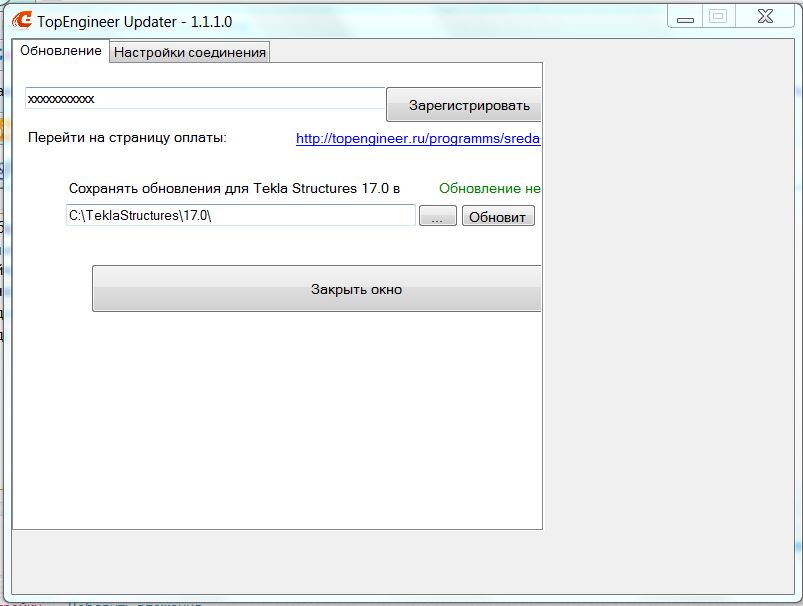Switch to the Обновление tab
803x606 pixels.
tap(60, 51)
